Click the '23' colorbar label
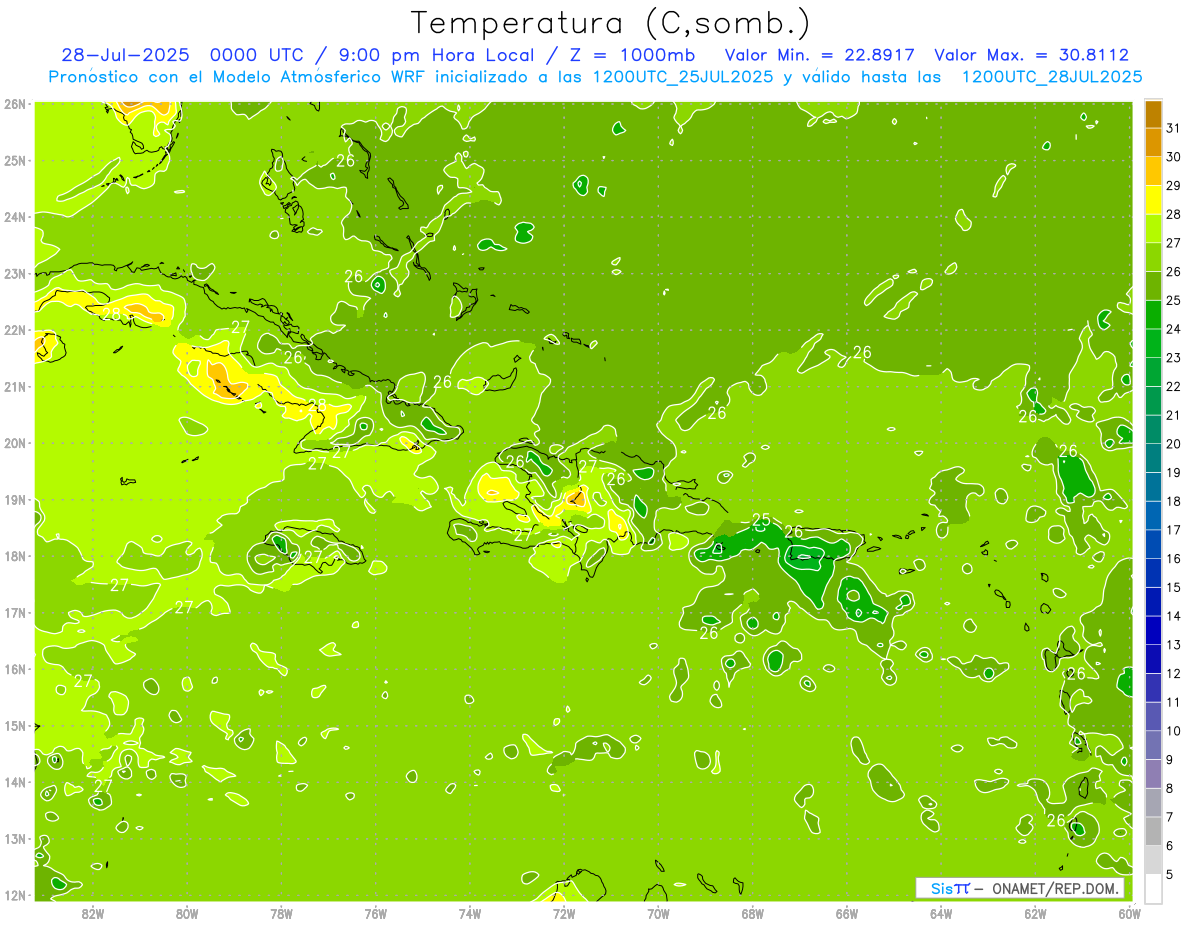 (x=1173, y=358)
